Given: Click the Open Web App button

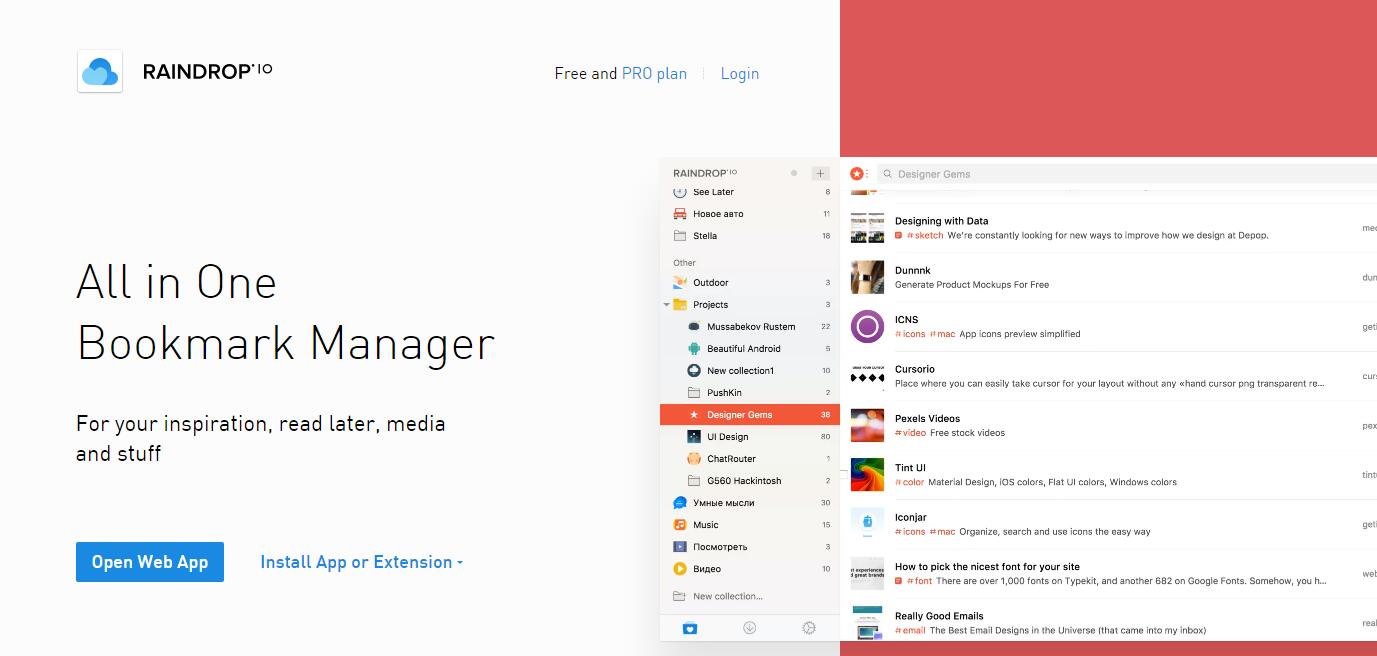Looking at the screenshot, I should coord(150,562).
